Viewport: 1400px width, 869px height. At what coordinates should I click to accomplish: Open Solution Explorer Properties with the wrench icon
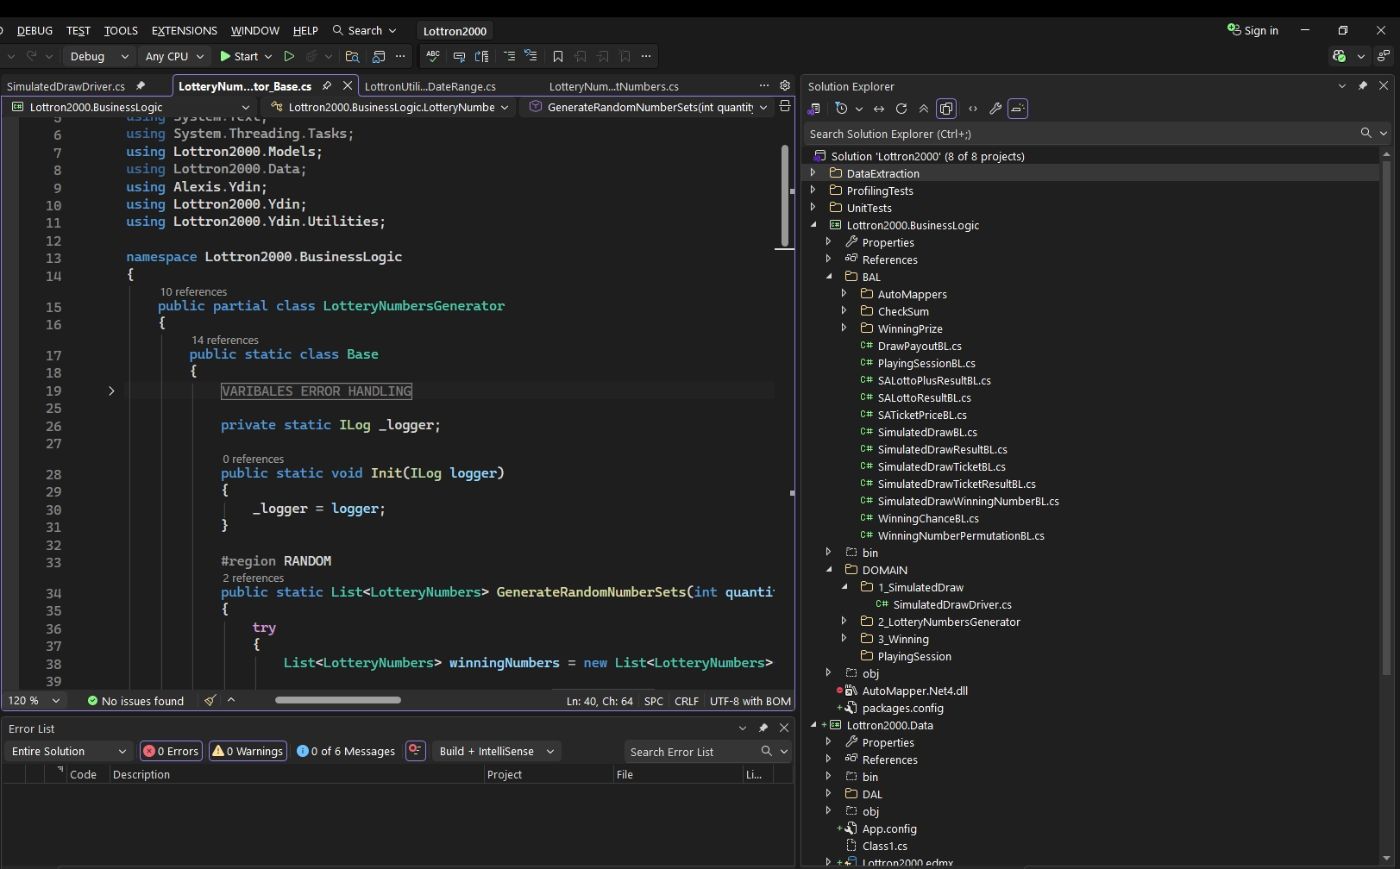click(995, 108)
